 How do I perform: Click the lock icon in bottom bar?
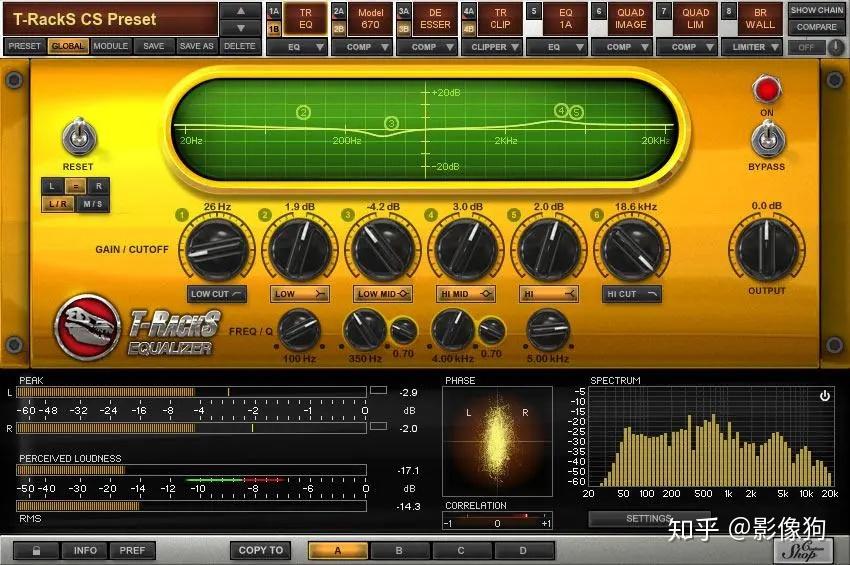pyautogui.click(x=36, y=550)
